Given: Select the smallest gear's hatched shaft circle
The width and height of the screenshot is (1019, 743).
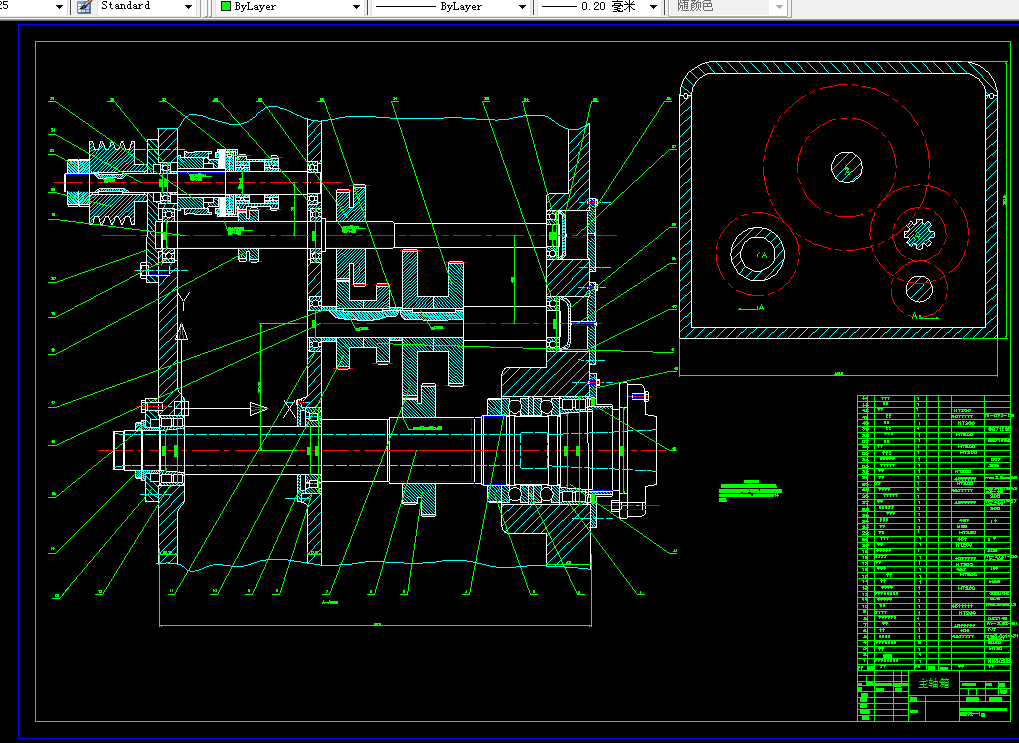Looking at the screenshot, I should pyautogui.click(x=919, y=289).
